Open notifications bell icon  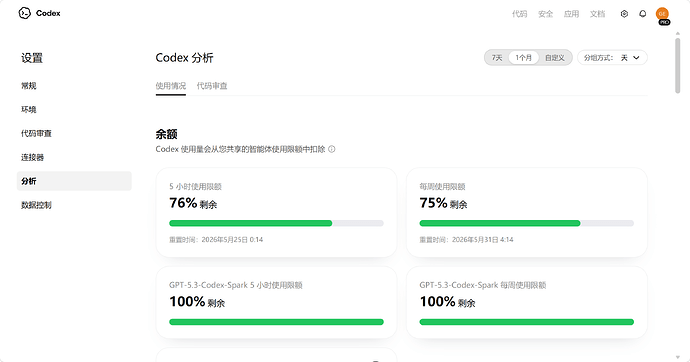[642, 14]
